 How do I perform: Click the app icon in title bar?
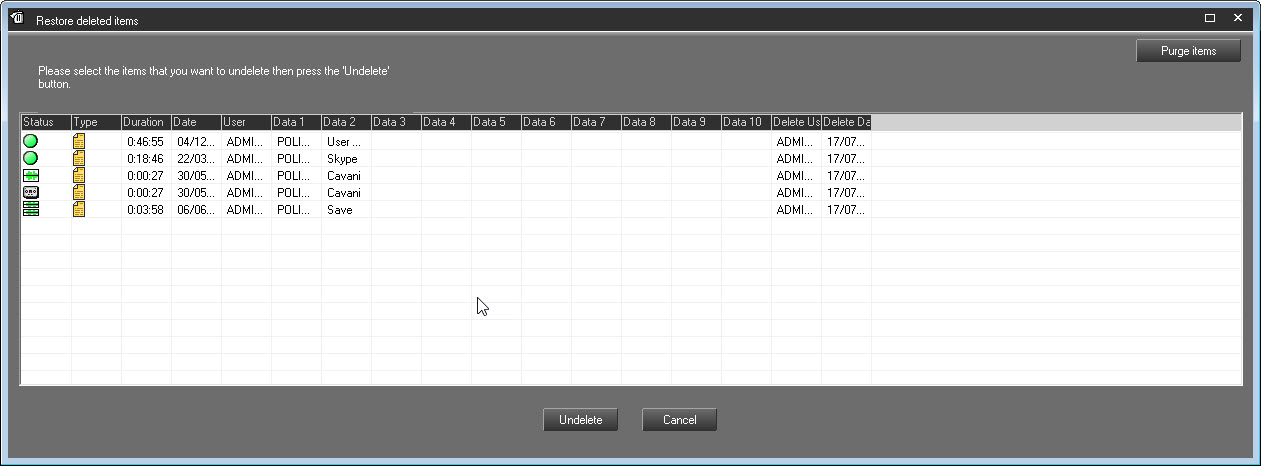click(17, 19)
